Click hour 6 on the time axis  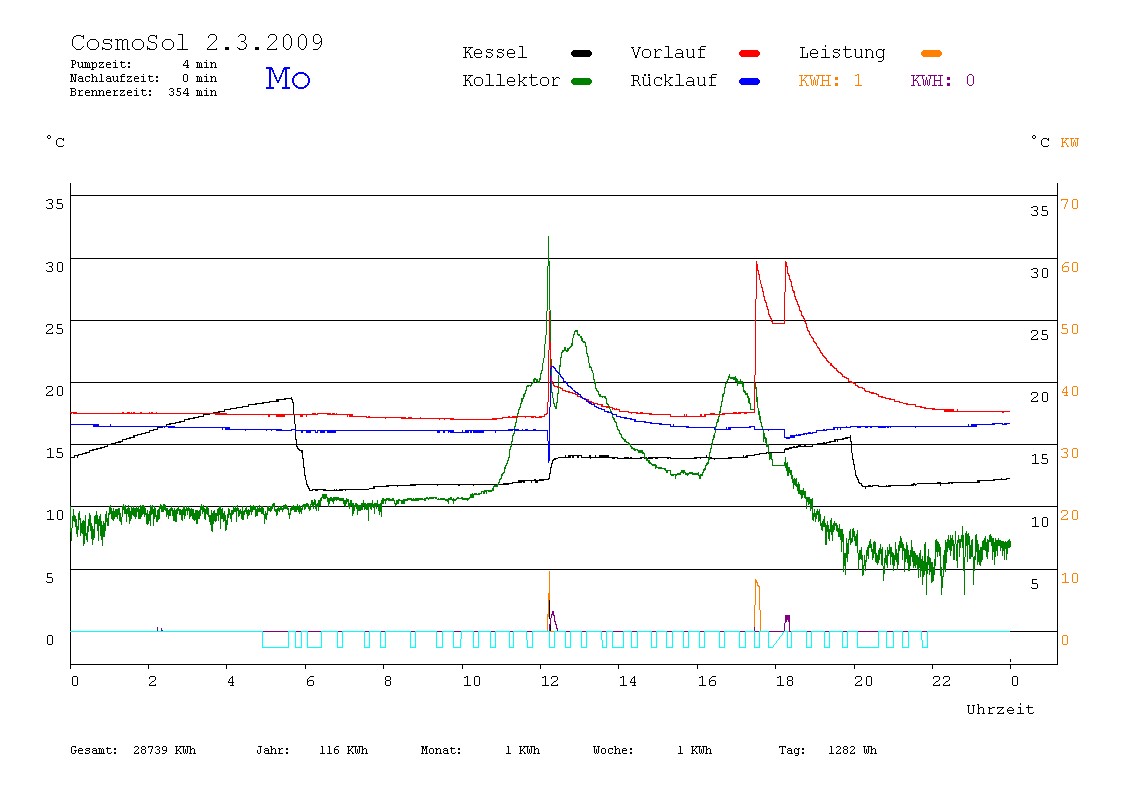(310, 682)
